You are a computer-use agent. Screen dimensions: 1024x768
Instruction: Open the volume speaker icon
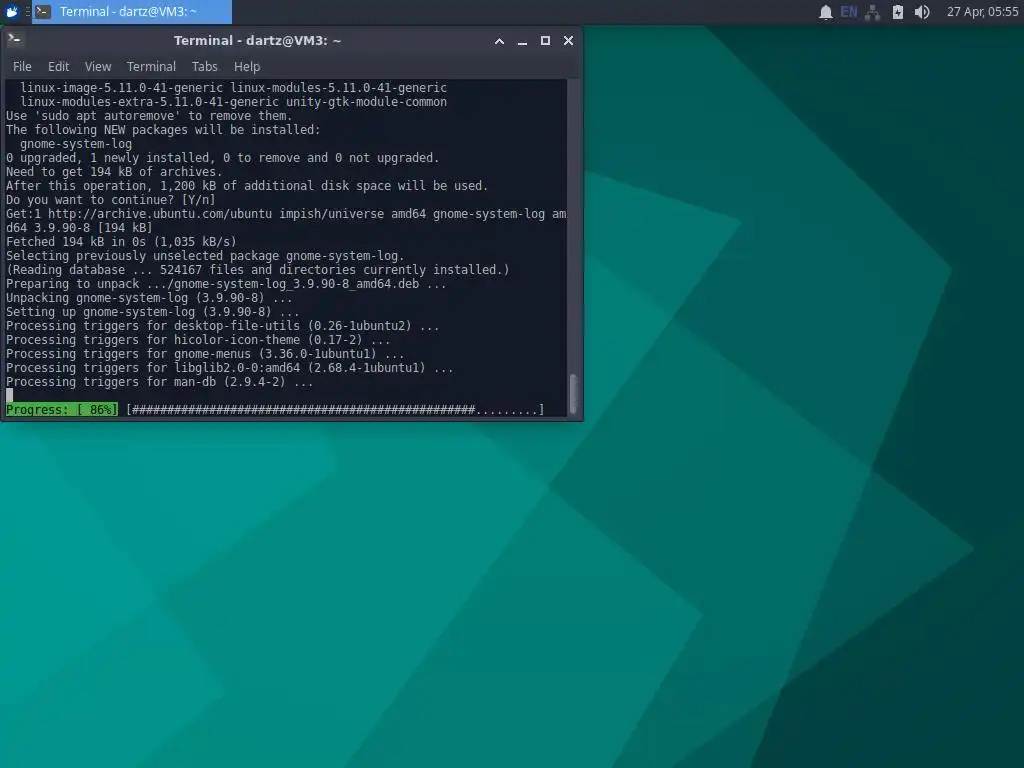coord(921,12)
